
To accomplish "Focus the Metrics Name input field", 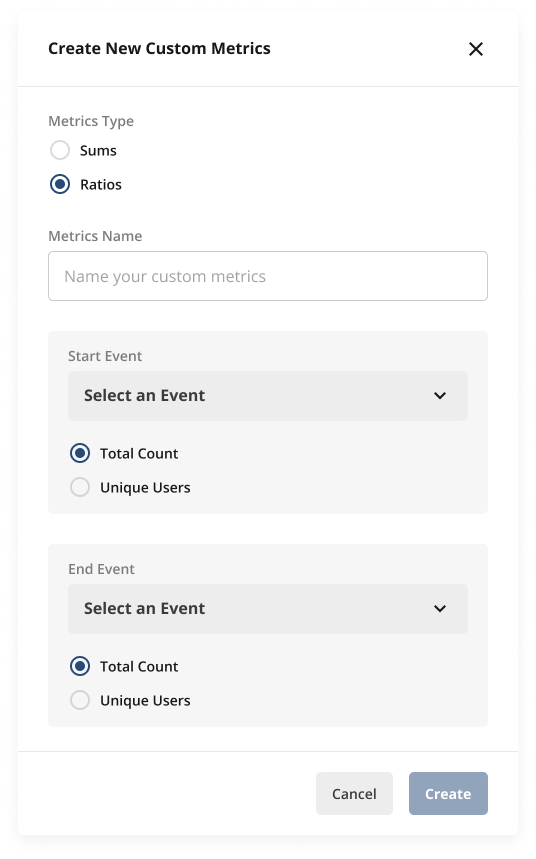I will [x=267, y=276].
